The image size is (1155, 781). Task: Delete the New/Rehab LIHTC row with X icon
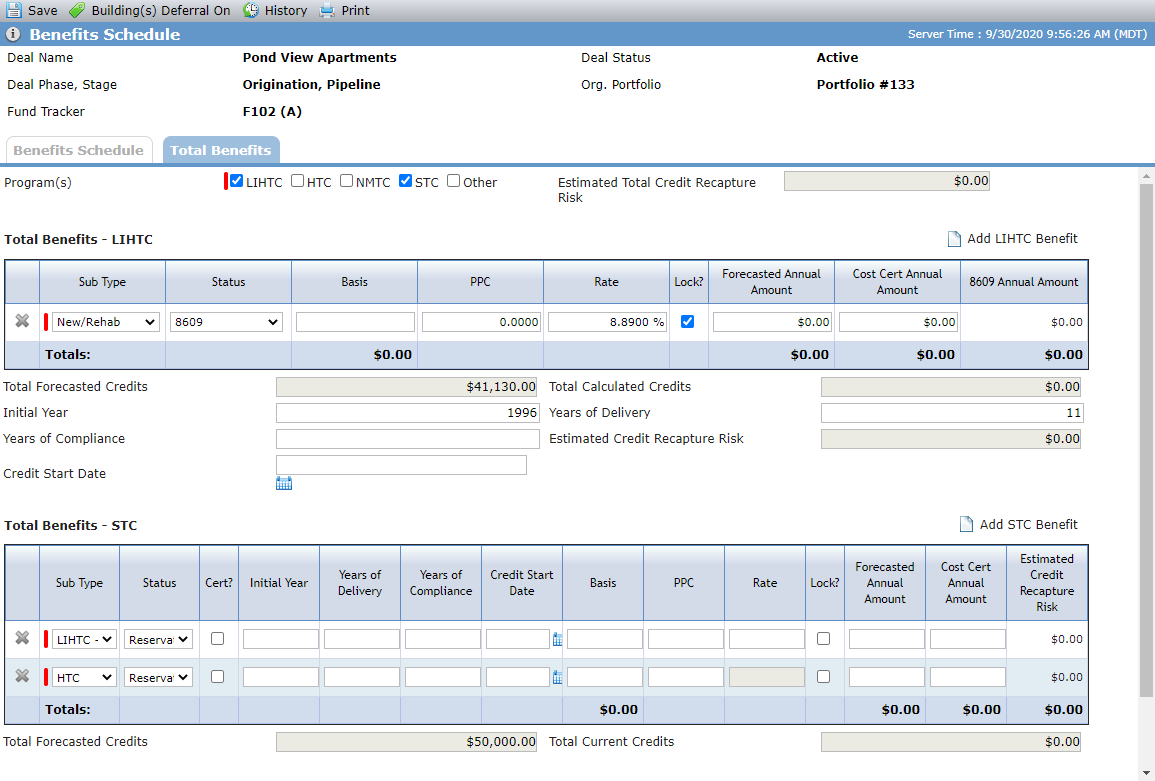coord(22,321)
